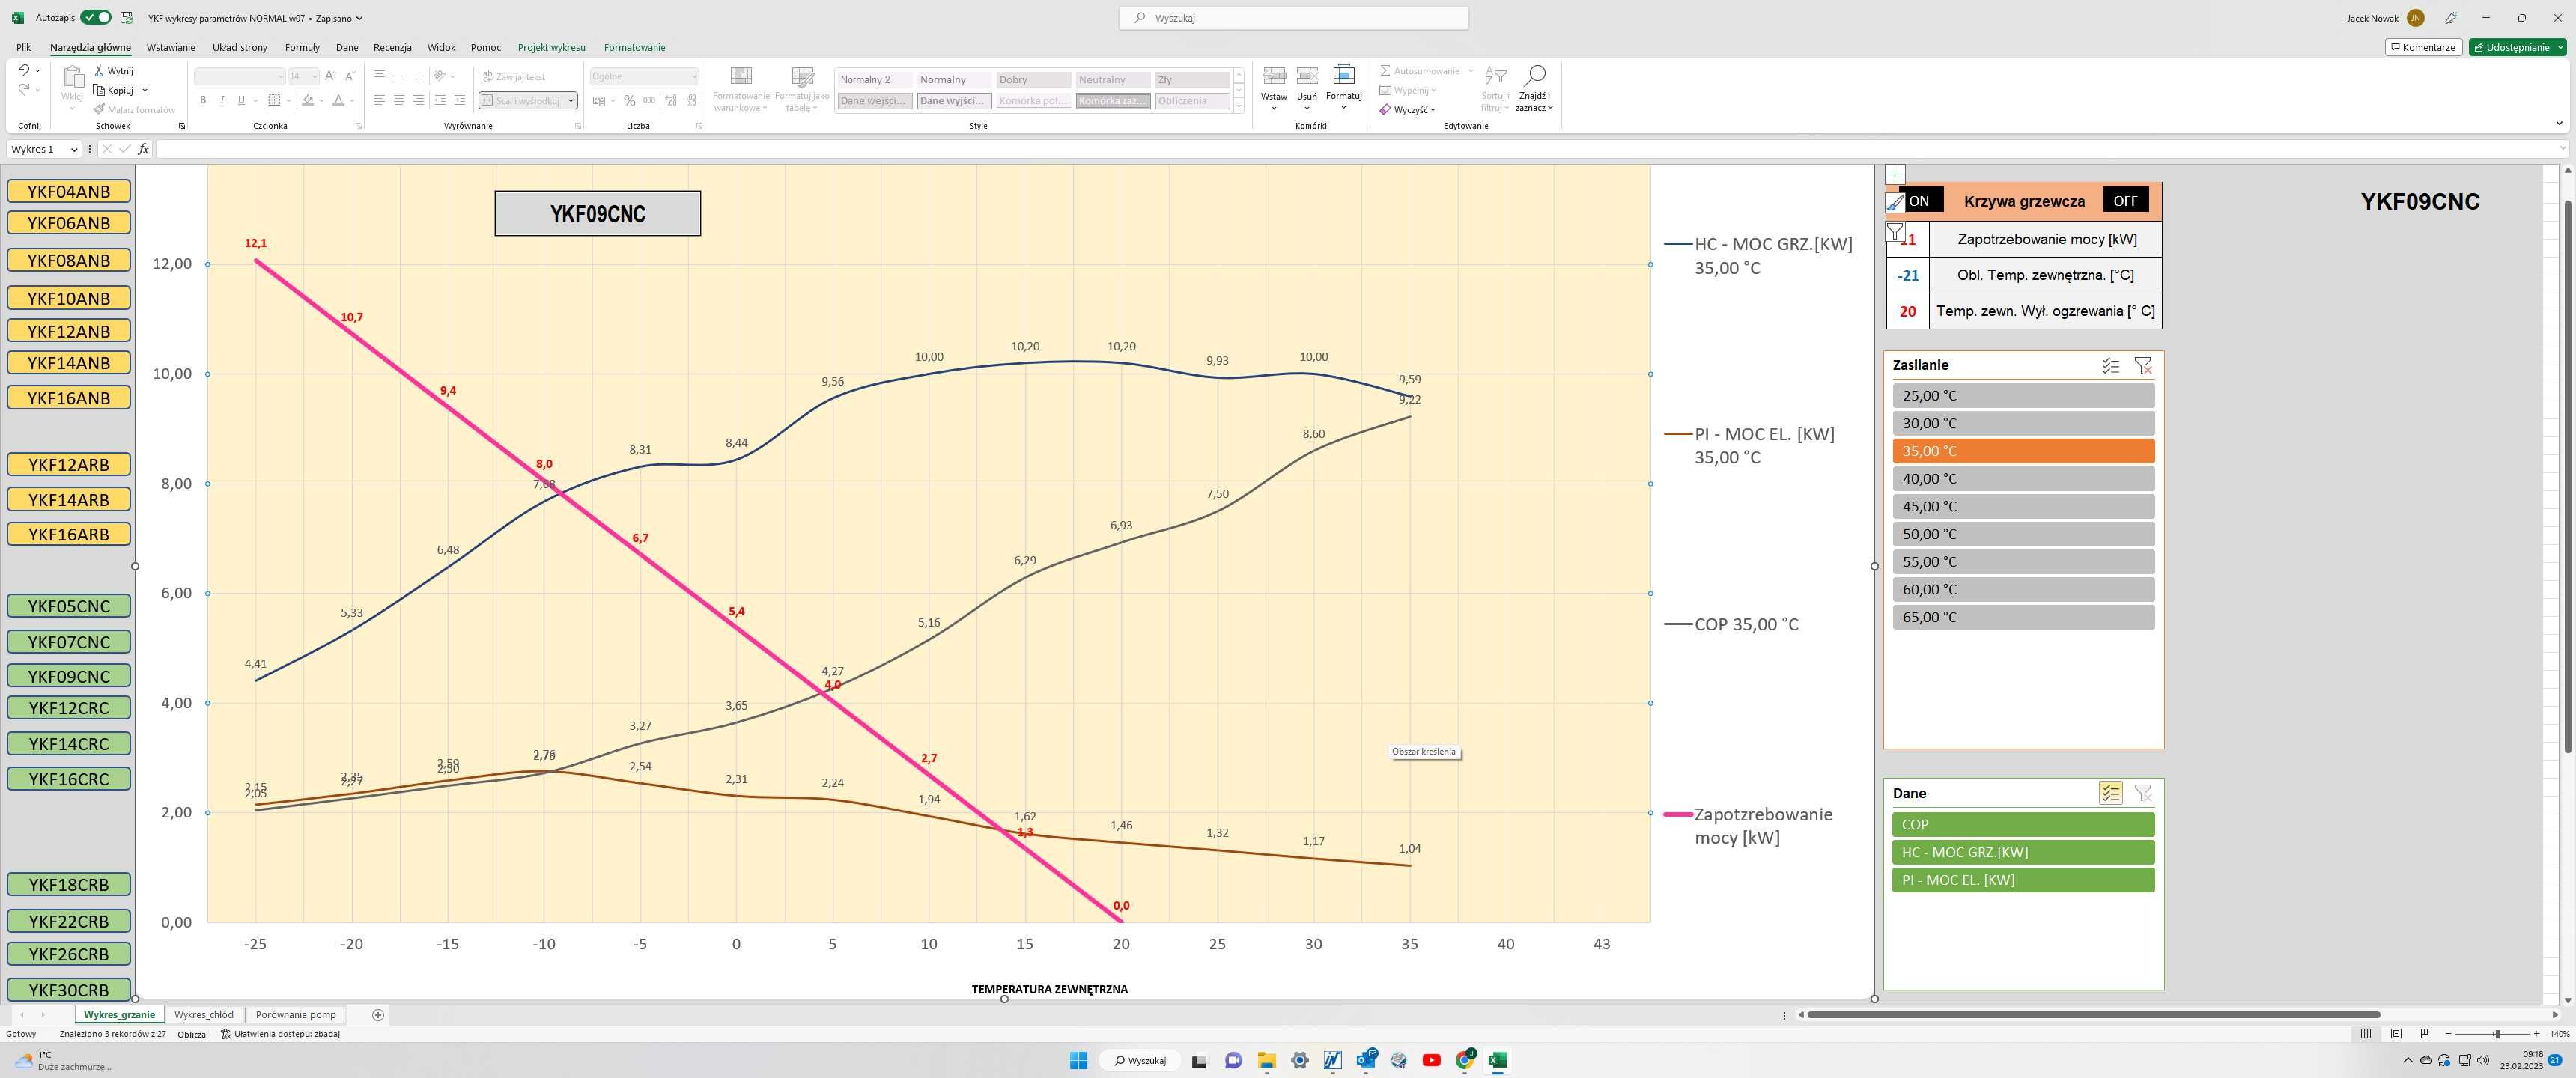Click the chart elements plus icon

[x=1895, y=174]
